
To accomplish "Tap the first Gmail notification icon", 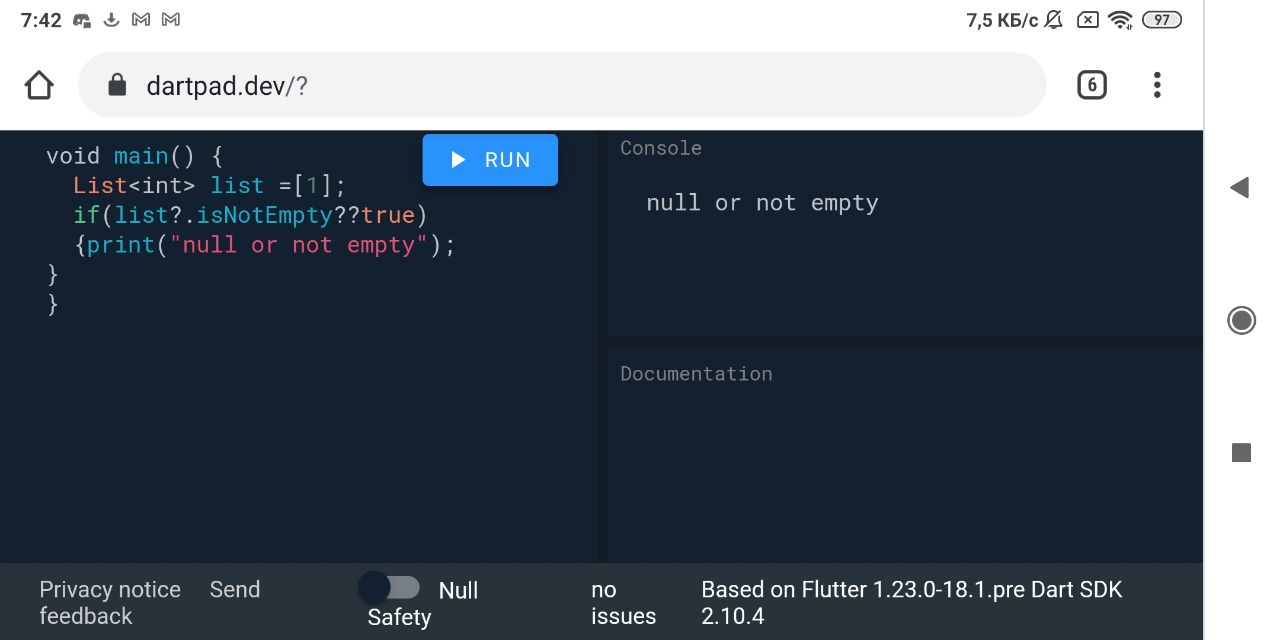I will pos(141,20).
